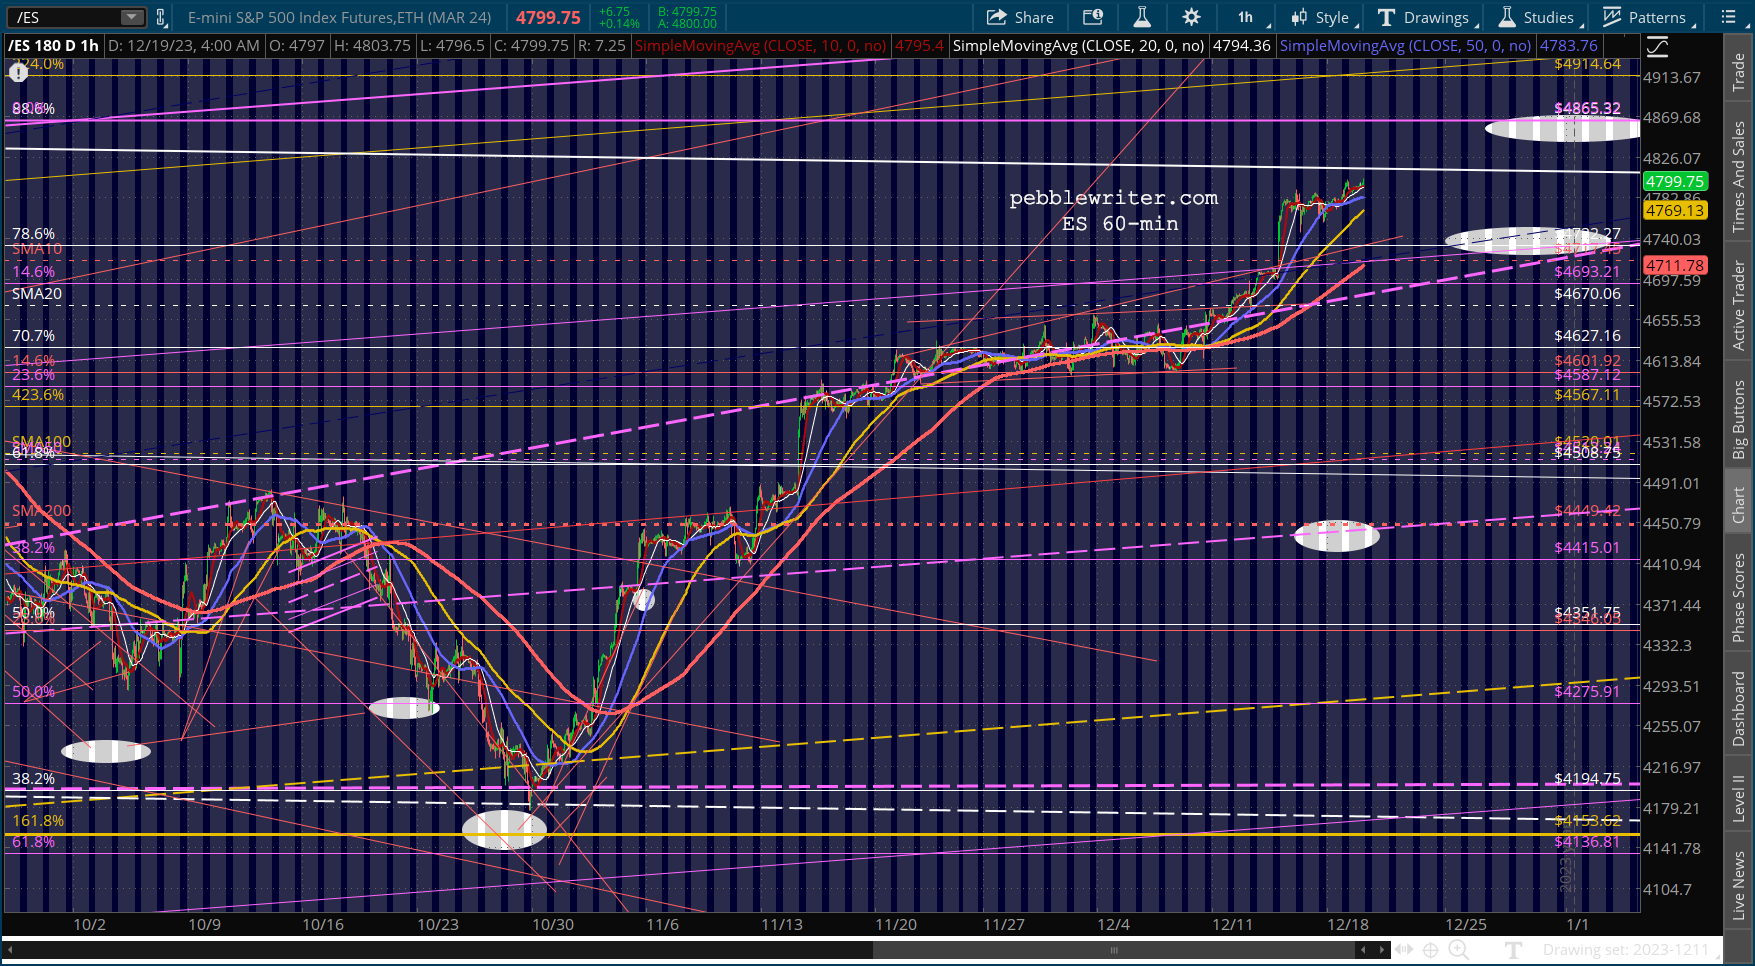The height and width of the screenshot is (966, 1755).
Task: Click the Share button
Action: pyautogui.click(x=1020, y=17)
